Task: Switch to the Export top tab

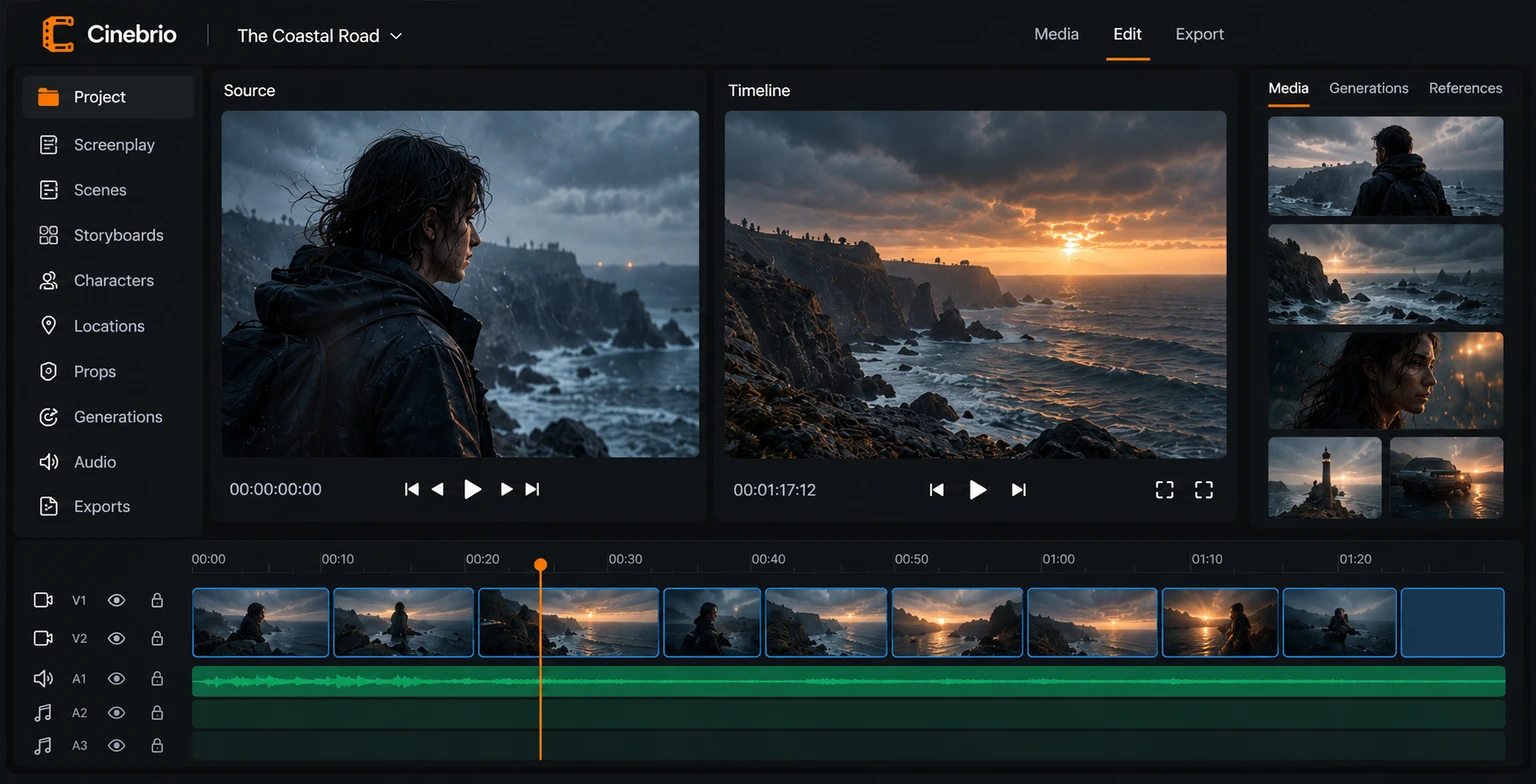Action: pyautogui.click(x=1200, y=34)
